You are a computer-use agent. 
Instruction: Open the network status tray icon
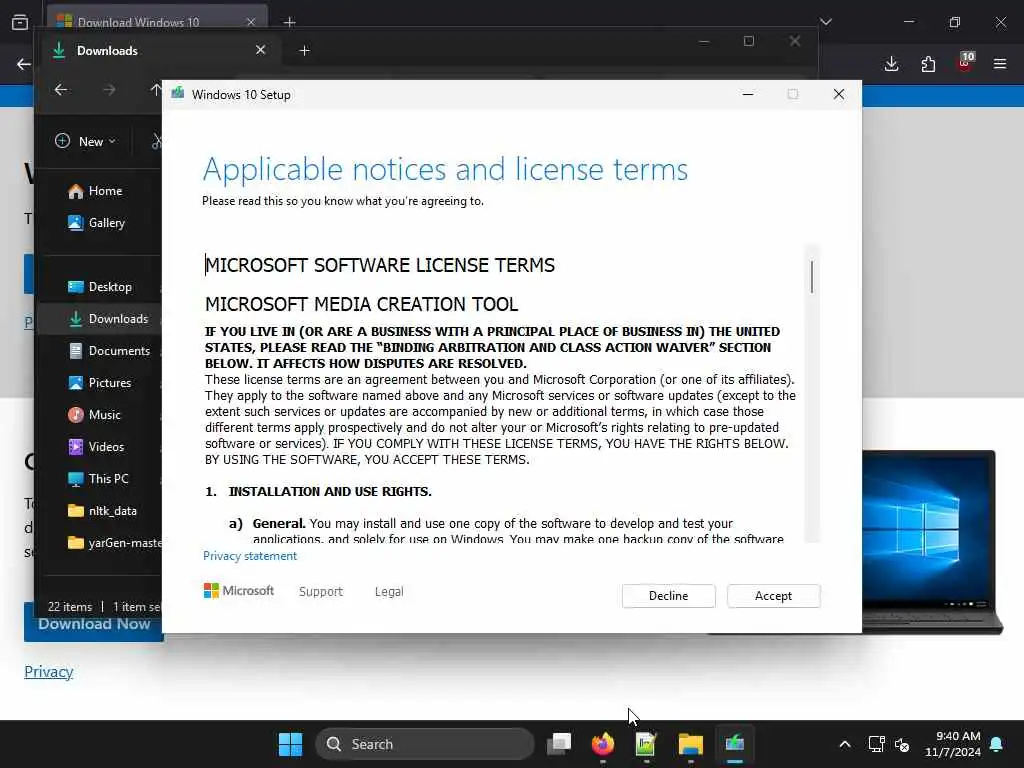pos(876,744)
